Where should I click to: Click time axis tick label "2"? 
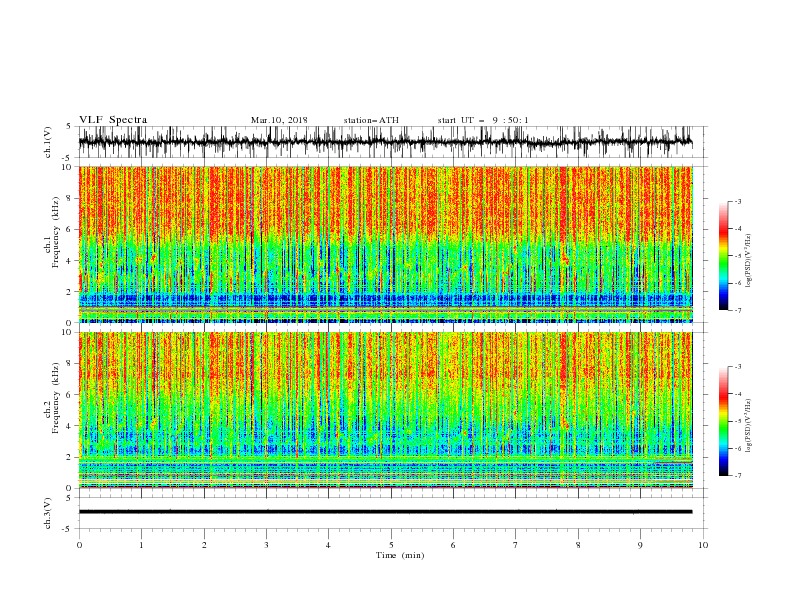click(204, 545)
